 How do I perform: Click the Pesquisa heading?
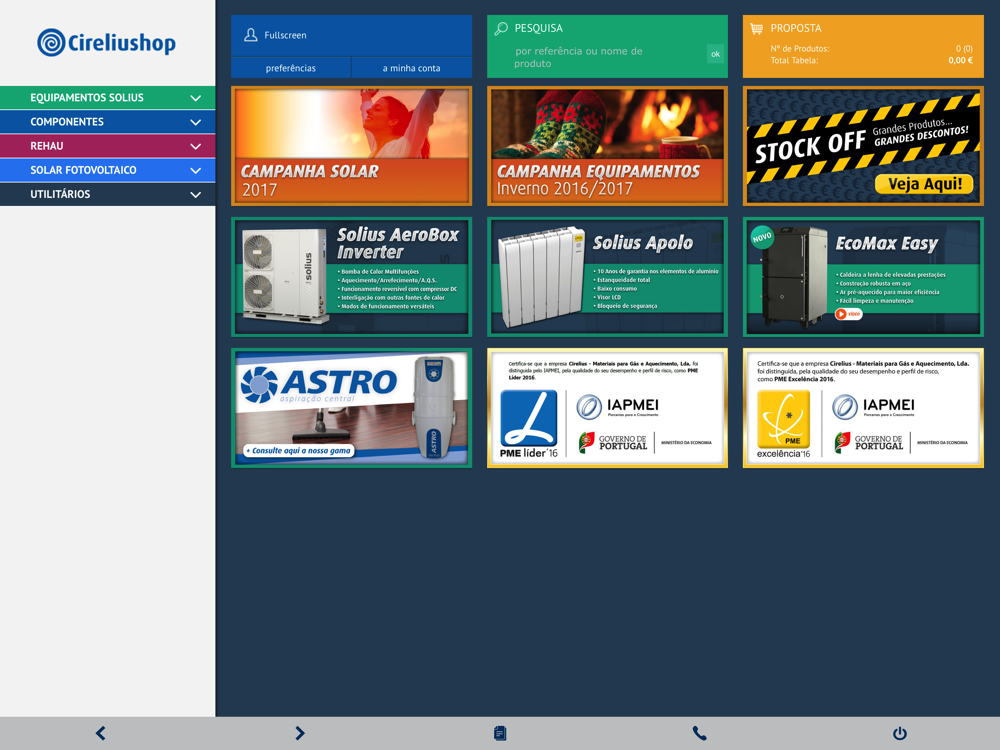[x=538, y=28]
